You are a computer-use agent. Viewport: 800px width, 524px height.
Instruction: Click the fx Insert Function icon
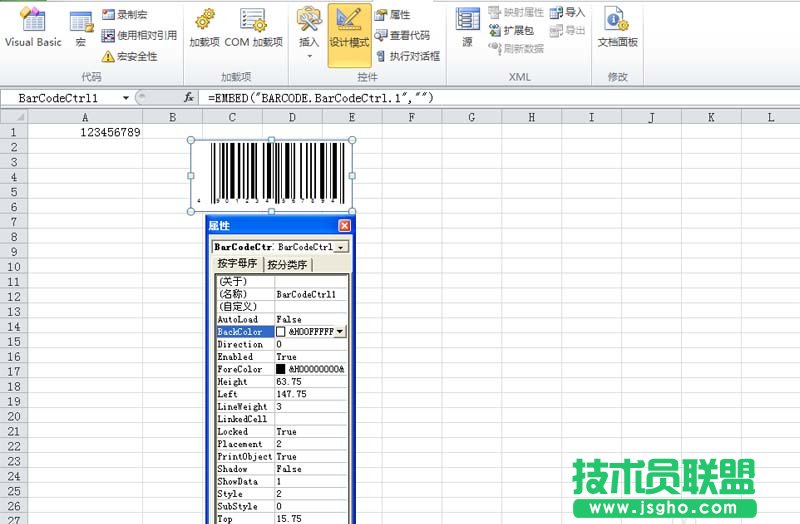click(x=188, y=97)
